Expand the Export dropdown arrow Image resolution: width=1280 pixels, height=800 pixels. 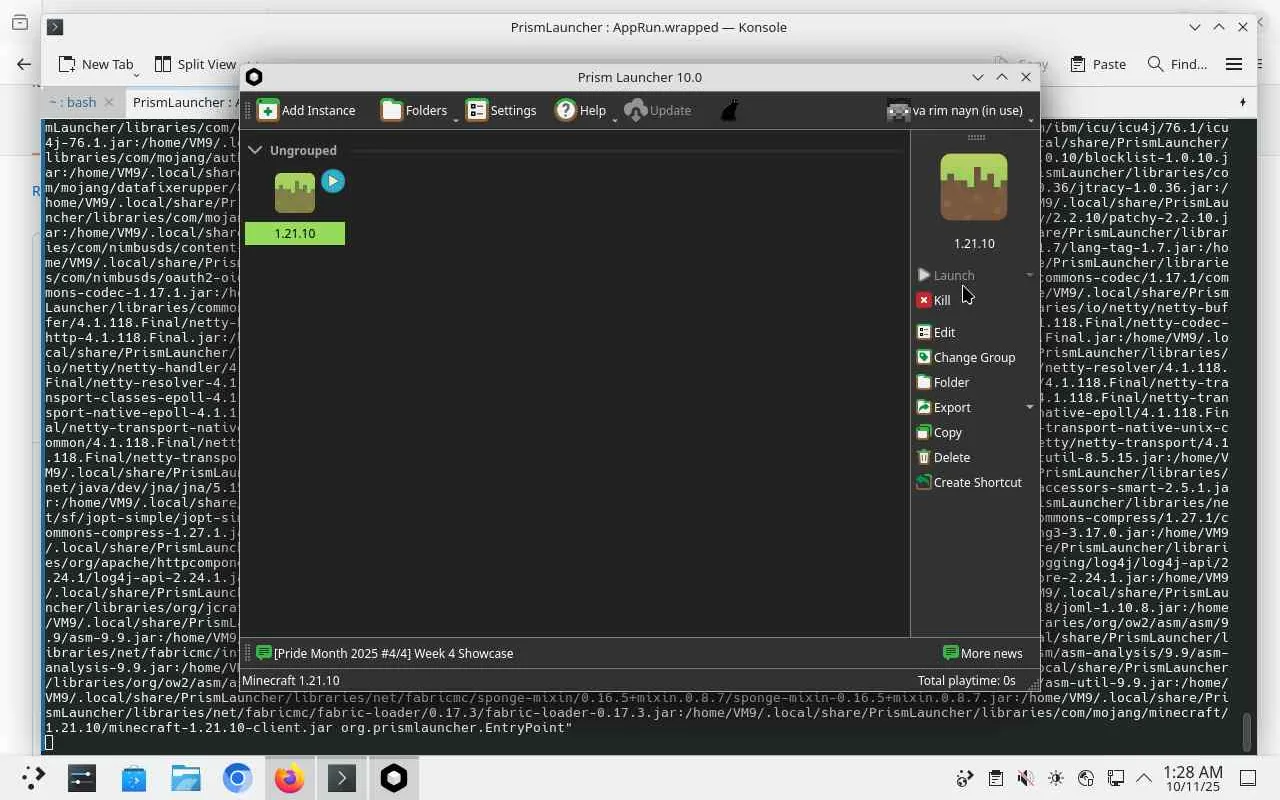pos(1030,407)
